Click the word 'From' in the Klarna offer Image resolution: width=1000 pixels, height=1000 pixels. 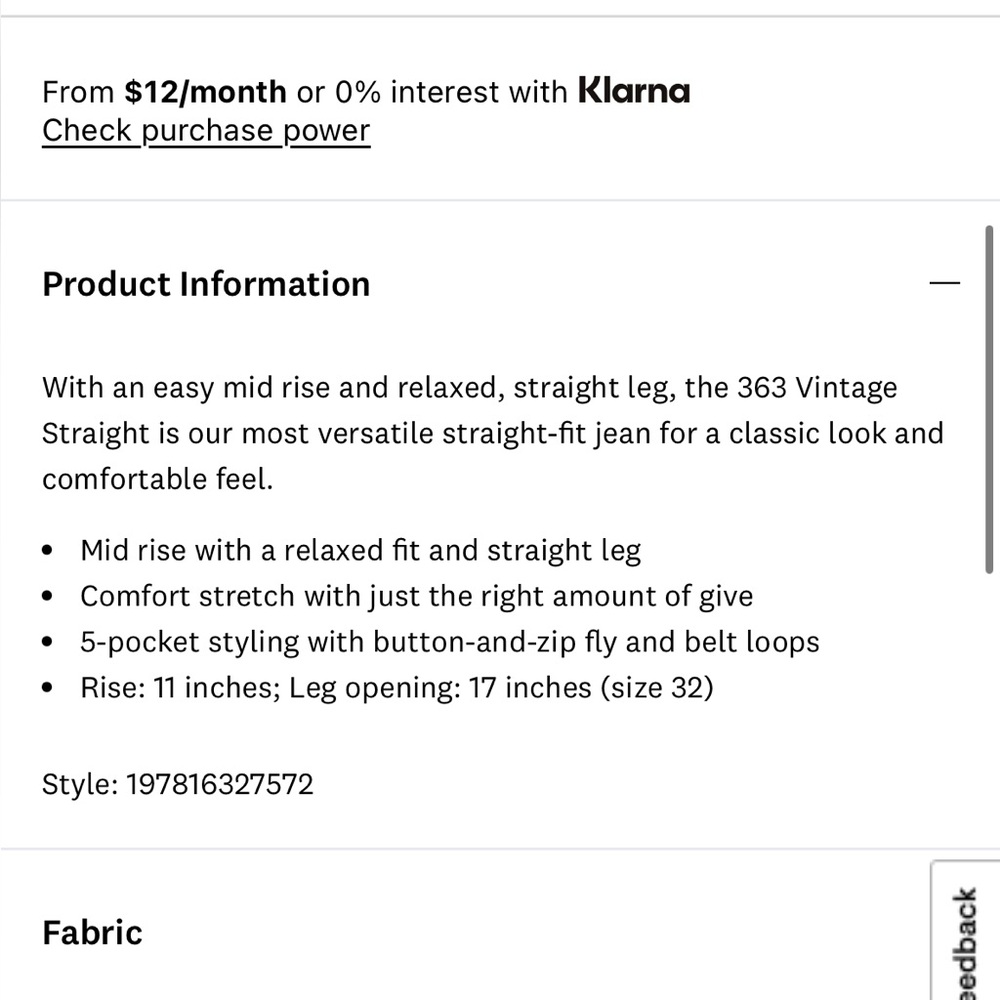[78, 92]
